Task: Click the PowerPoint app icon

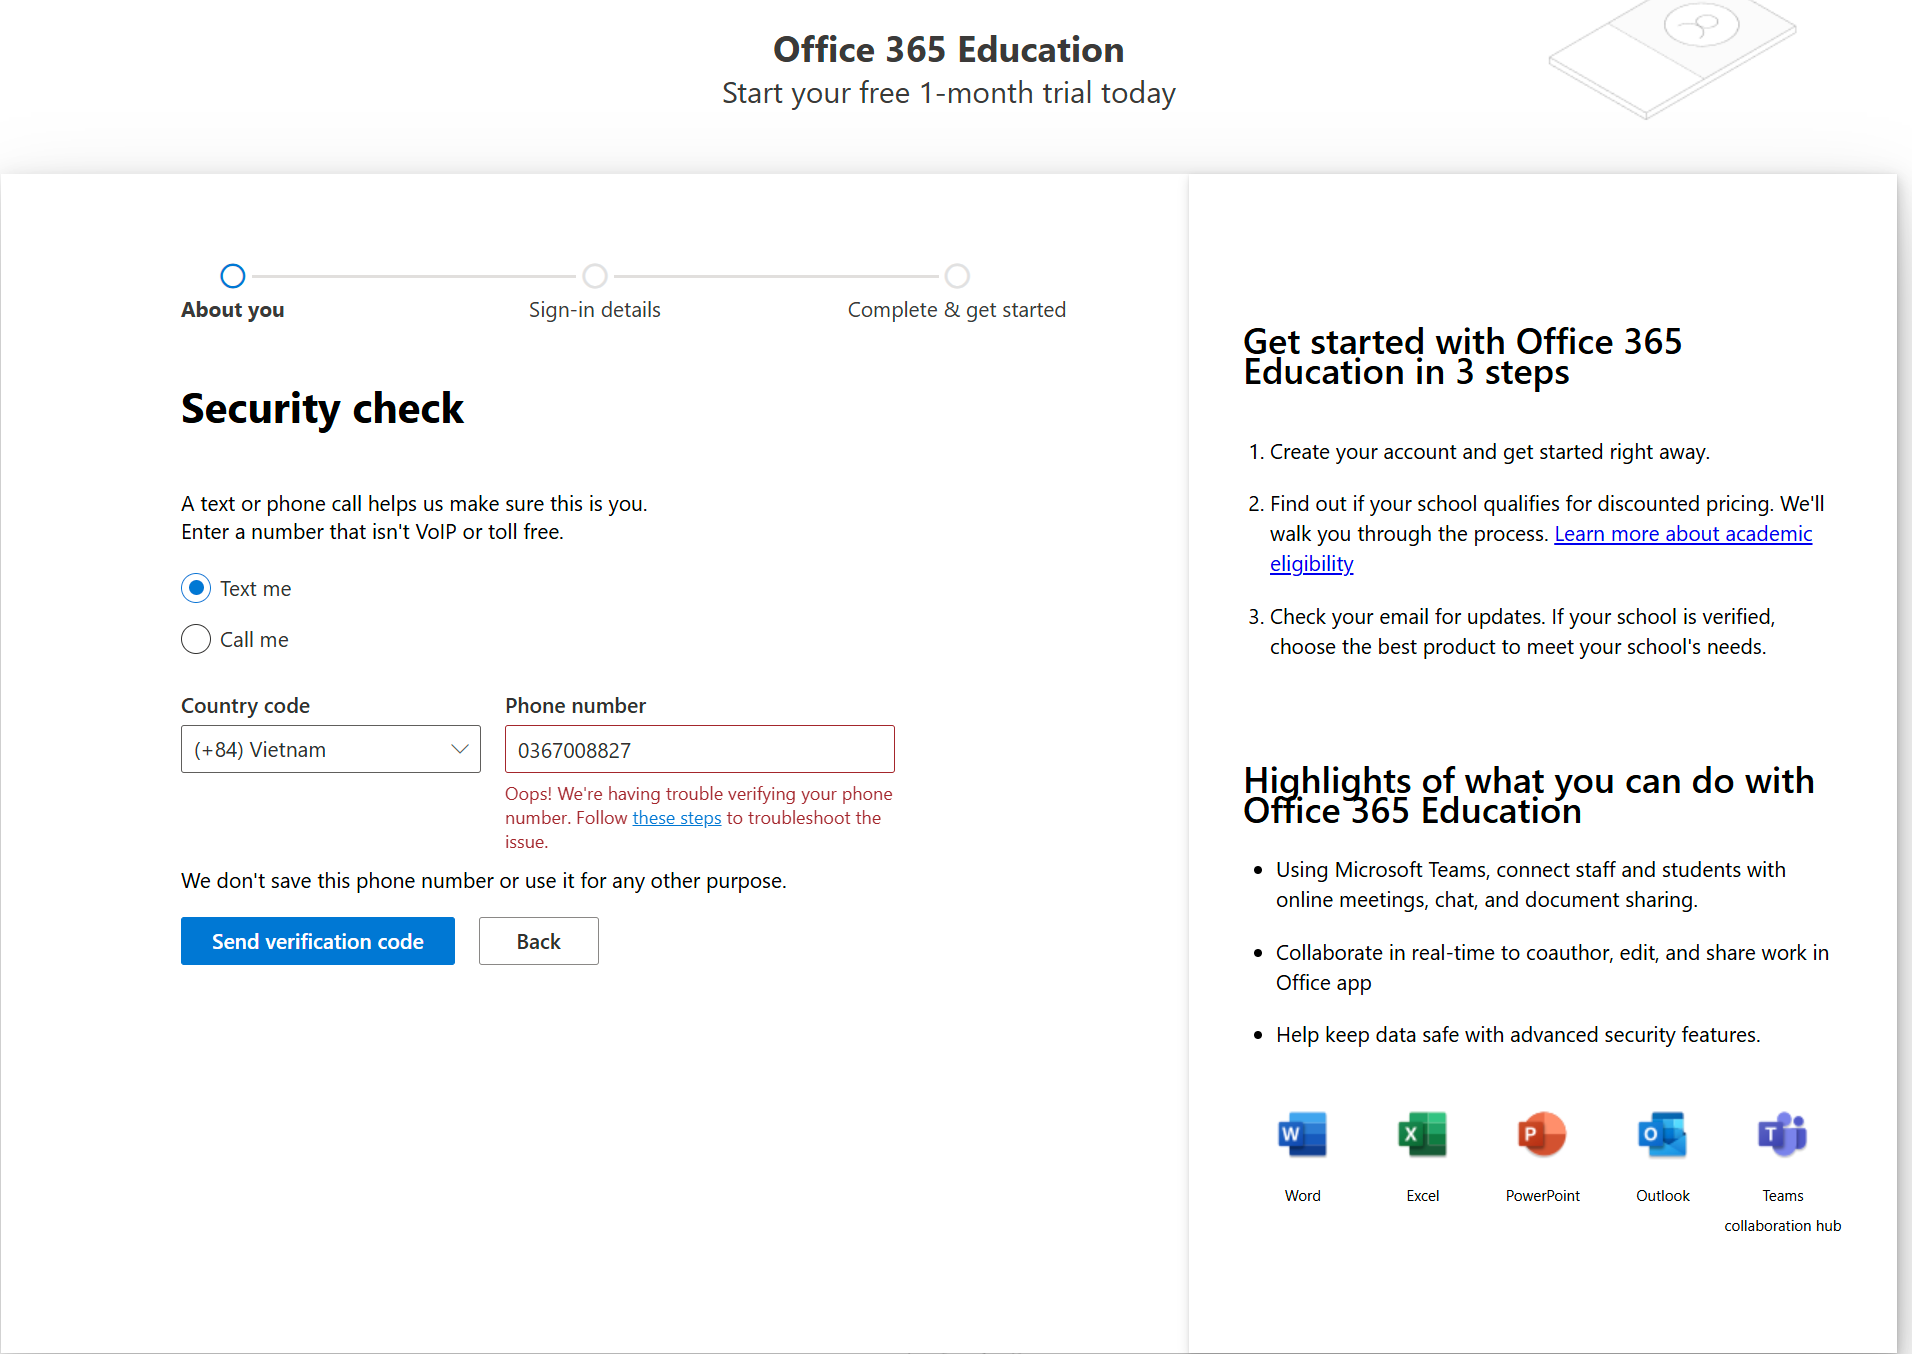Action: (x=1542, y=1134)
